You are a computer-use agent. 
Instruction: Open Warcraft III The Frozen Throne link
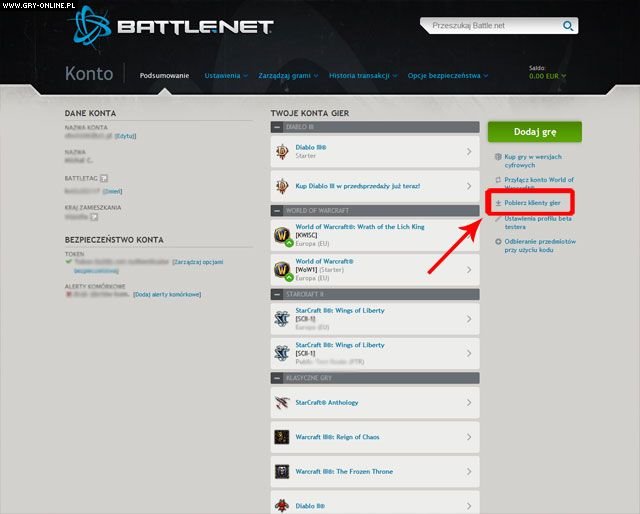tap(344, 472)
